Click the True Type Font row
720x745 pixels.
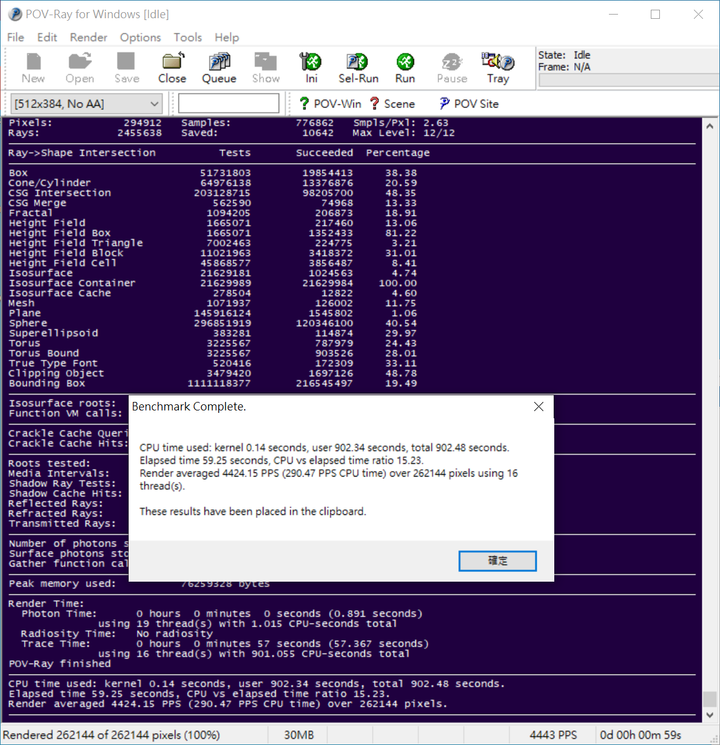[x=212, y=363]
